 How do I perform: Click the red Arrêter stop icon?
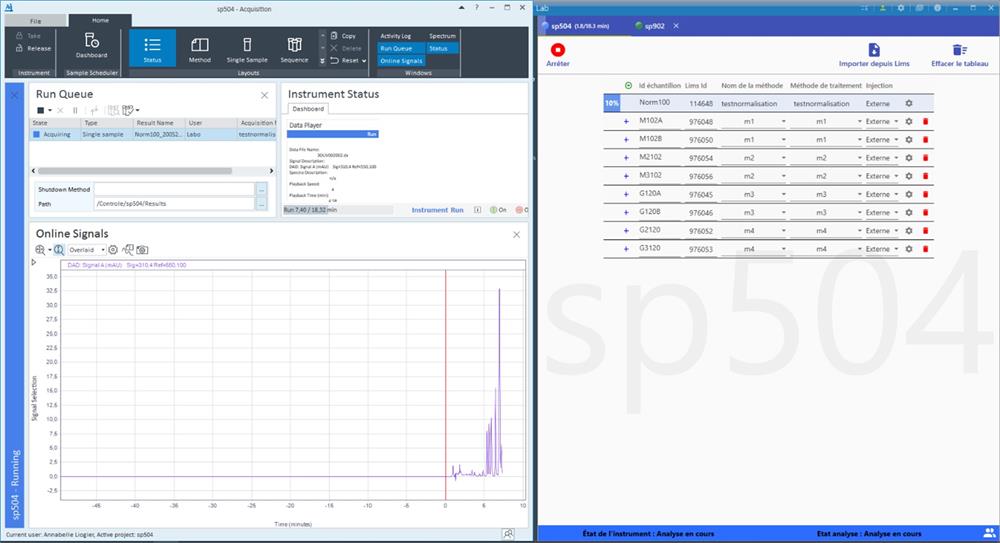(557, 50)
